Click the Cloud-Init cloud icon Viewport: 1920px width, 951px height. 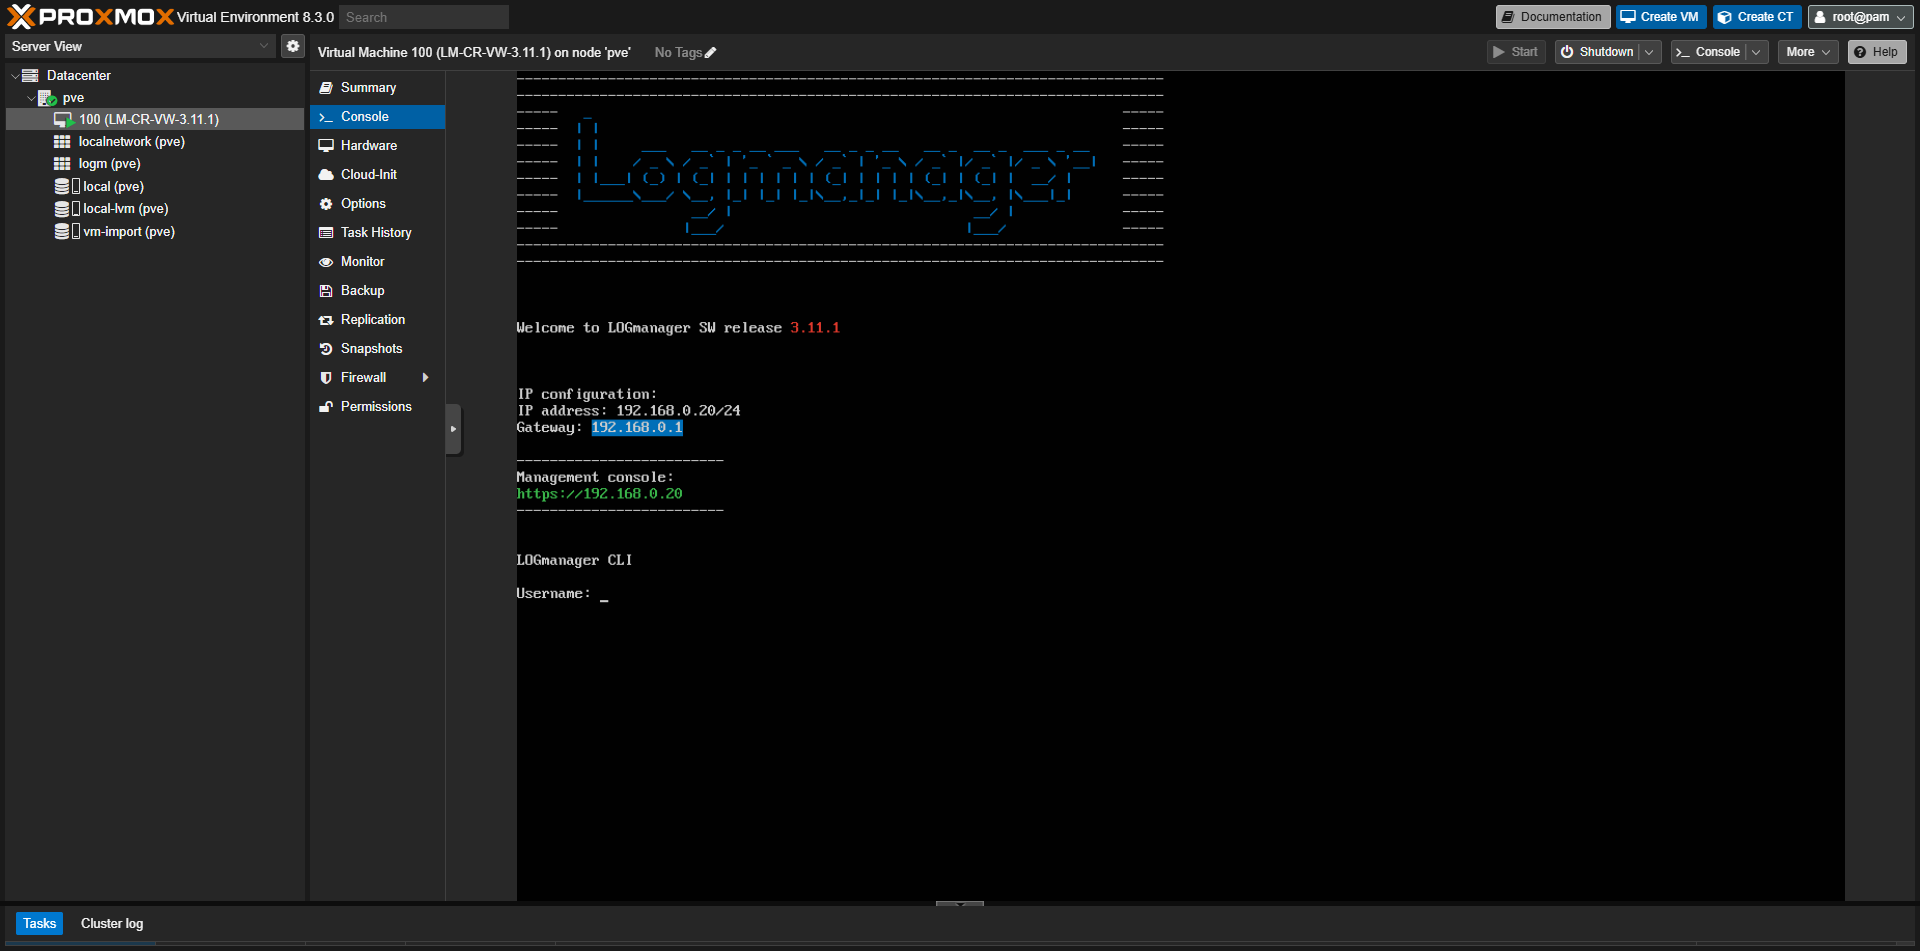click(x=326, y=174)
